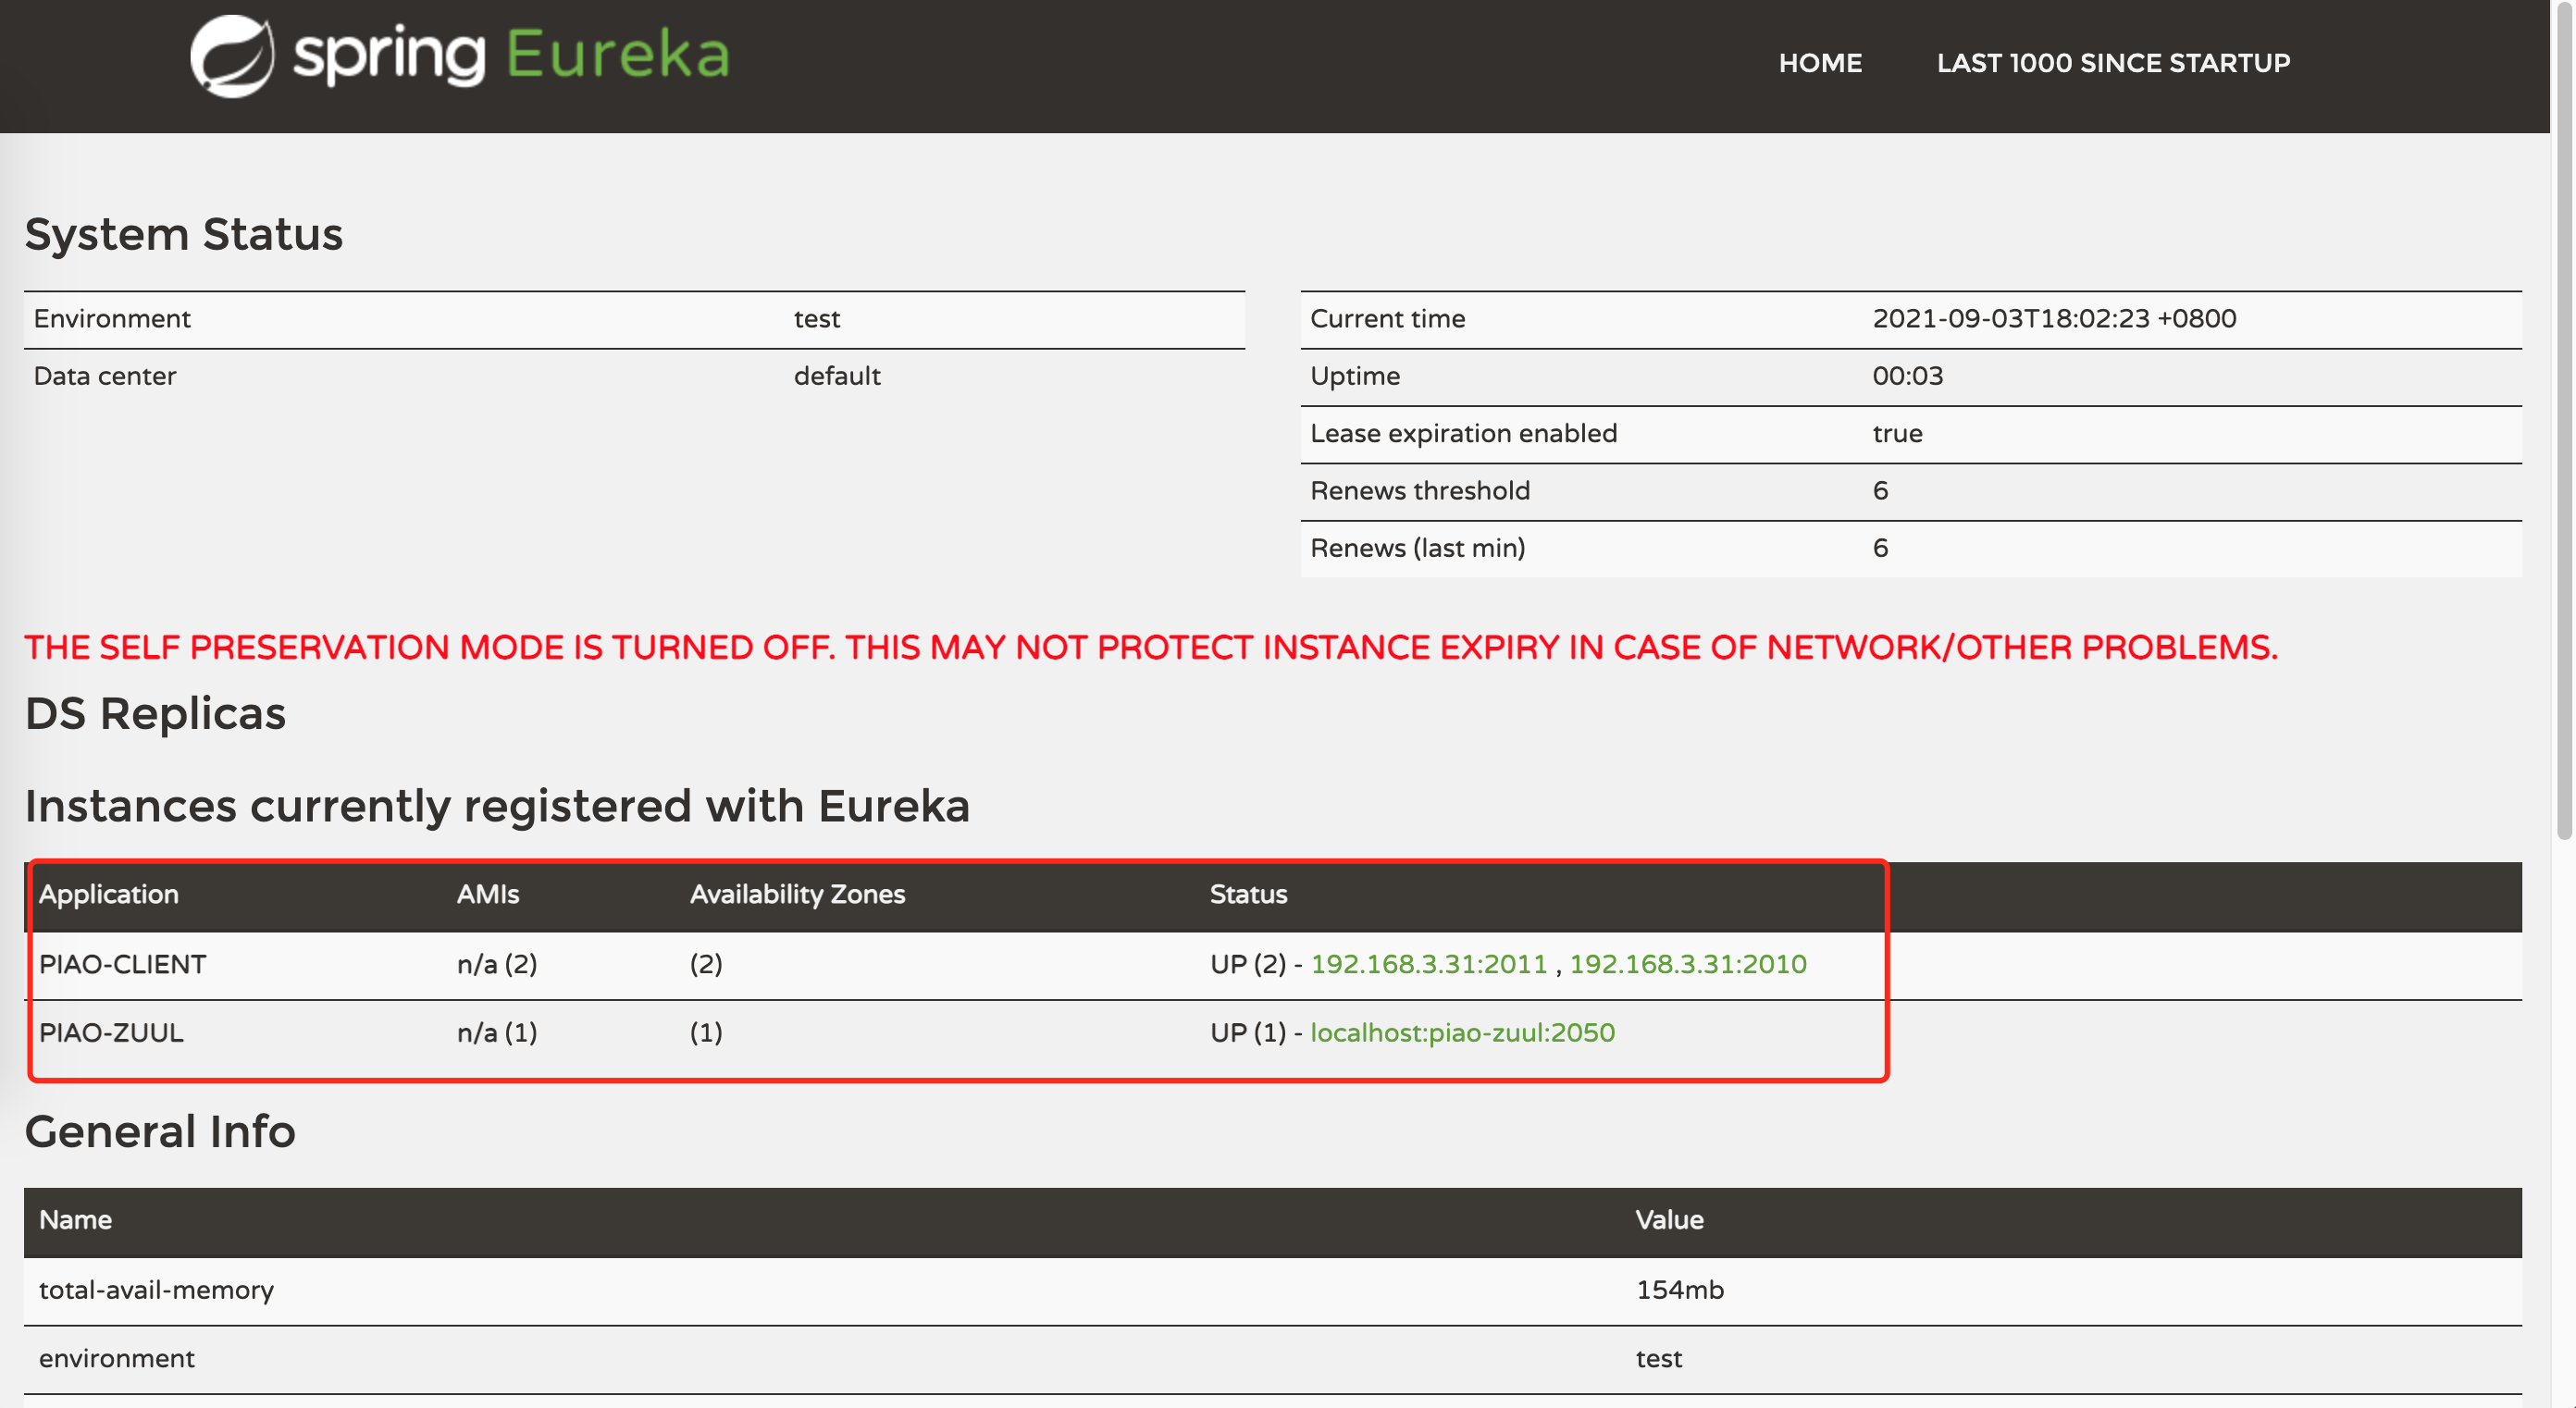The height and width of the screenshot is (1408, 2576).
Task: Click the UP (2) status text
Action: [x=1247, y=964]
